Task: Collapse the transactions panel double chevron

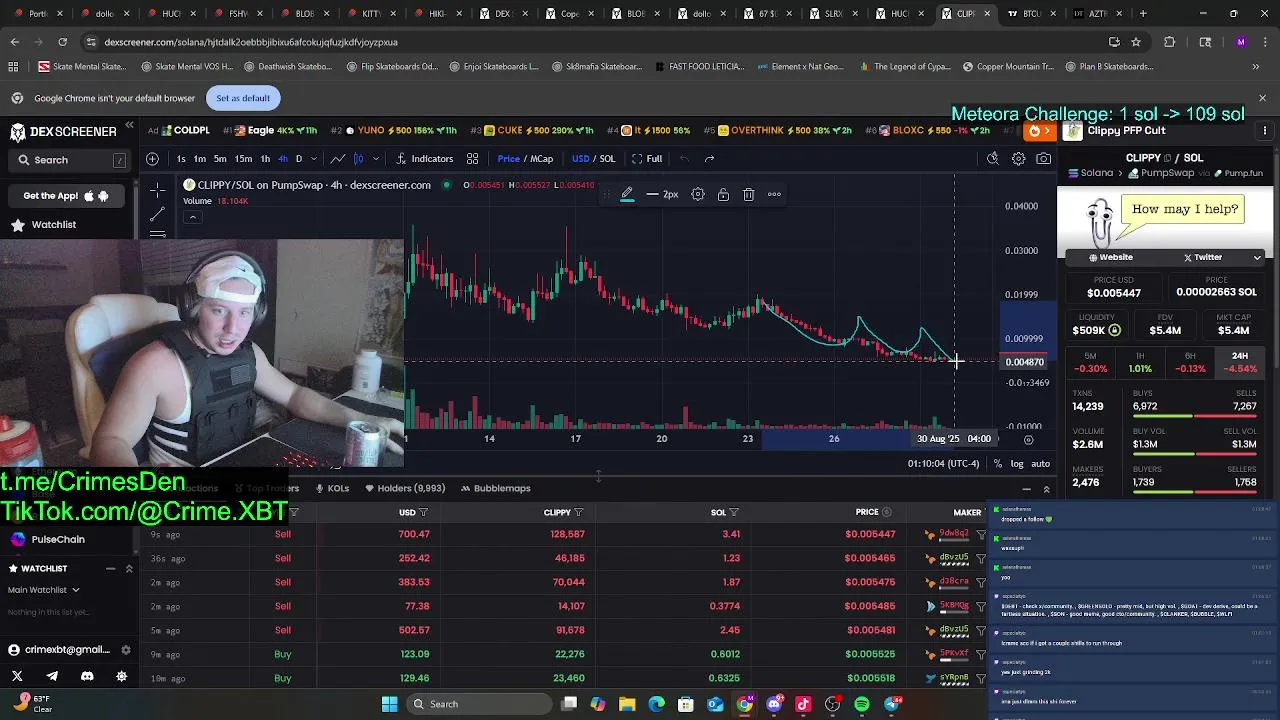Action: [x=1046, y=489]
